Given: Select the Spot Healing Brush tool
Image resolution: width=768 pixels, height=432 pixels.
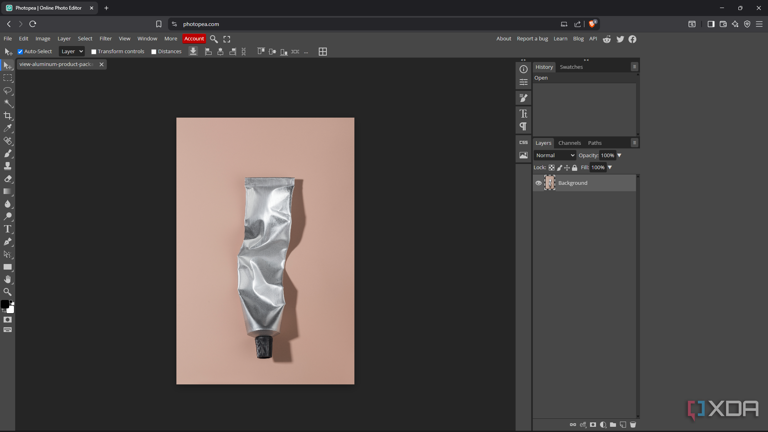Looking at the screenshot, I should click(x=7, y=141).
